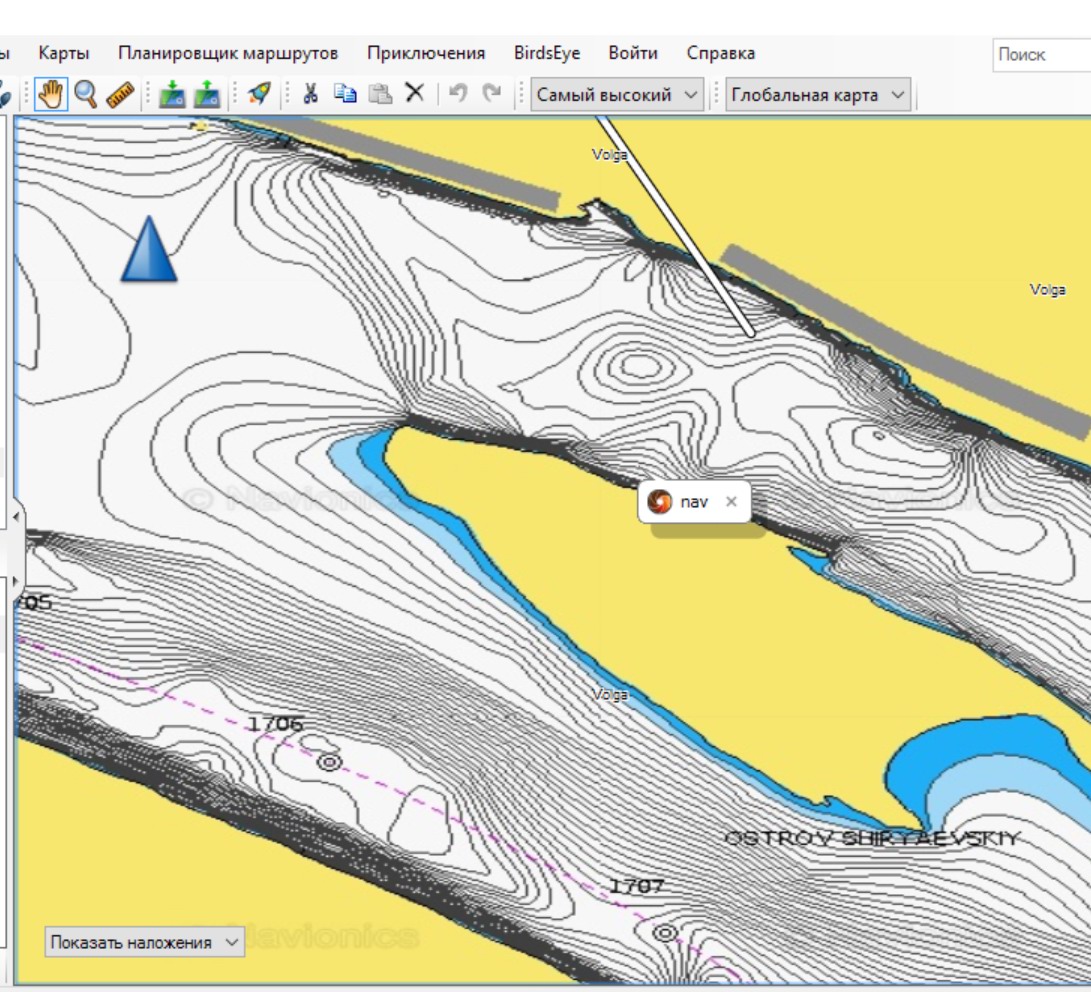The width and height of the screenshot is (1091, 992).
Task: Click the Copy icon in toolbar
Action: pyautogui.click(x=345, y=94)
